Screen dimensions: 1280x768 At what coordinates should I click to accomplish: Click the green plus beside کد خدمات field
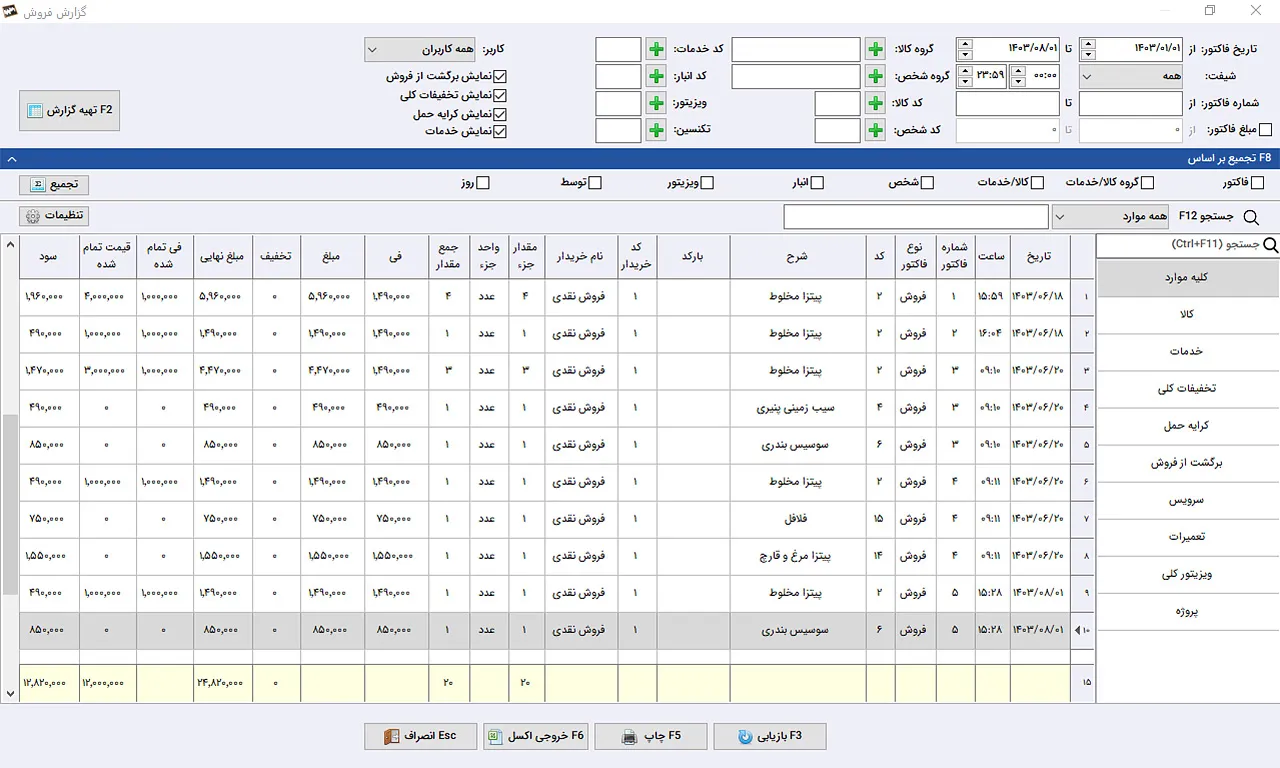tap(655, 49)
